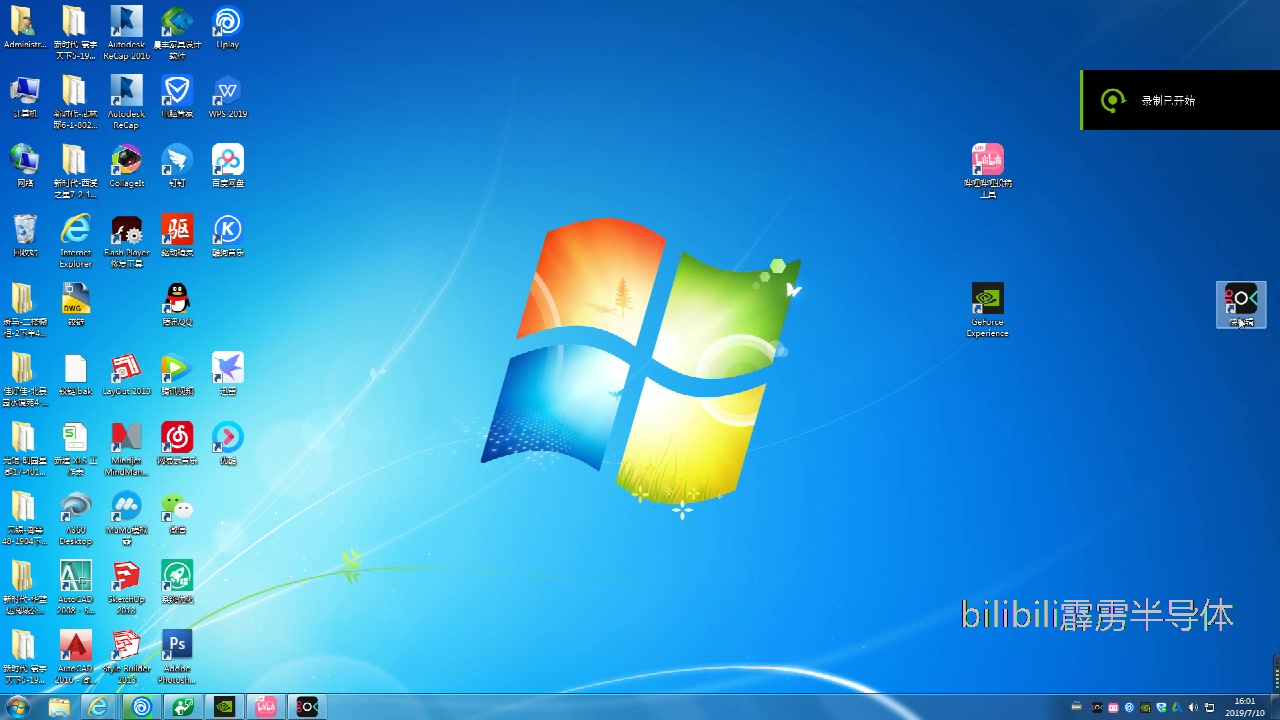Launch the Tencent QQ penguin shortcut

[177, 304]
